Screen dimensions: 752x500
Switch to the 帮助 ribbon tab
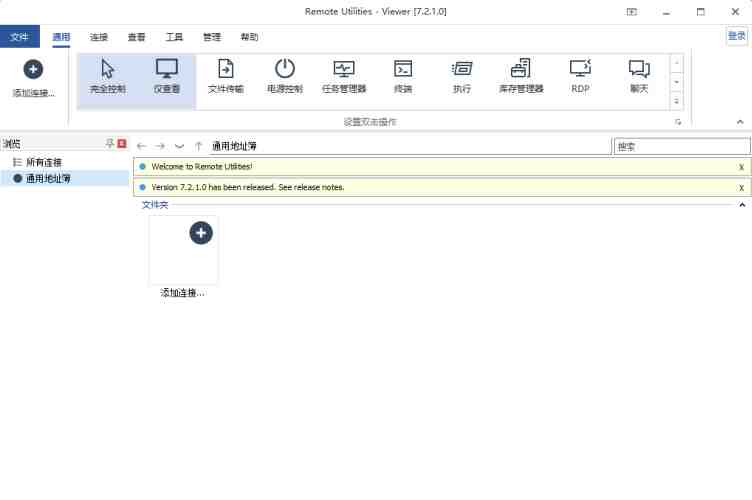249,37
